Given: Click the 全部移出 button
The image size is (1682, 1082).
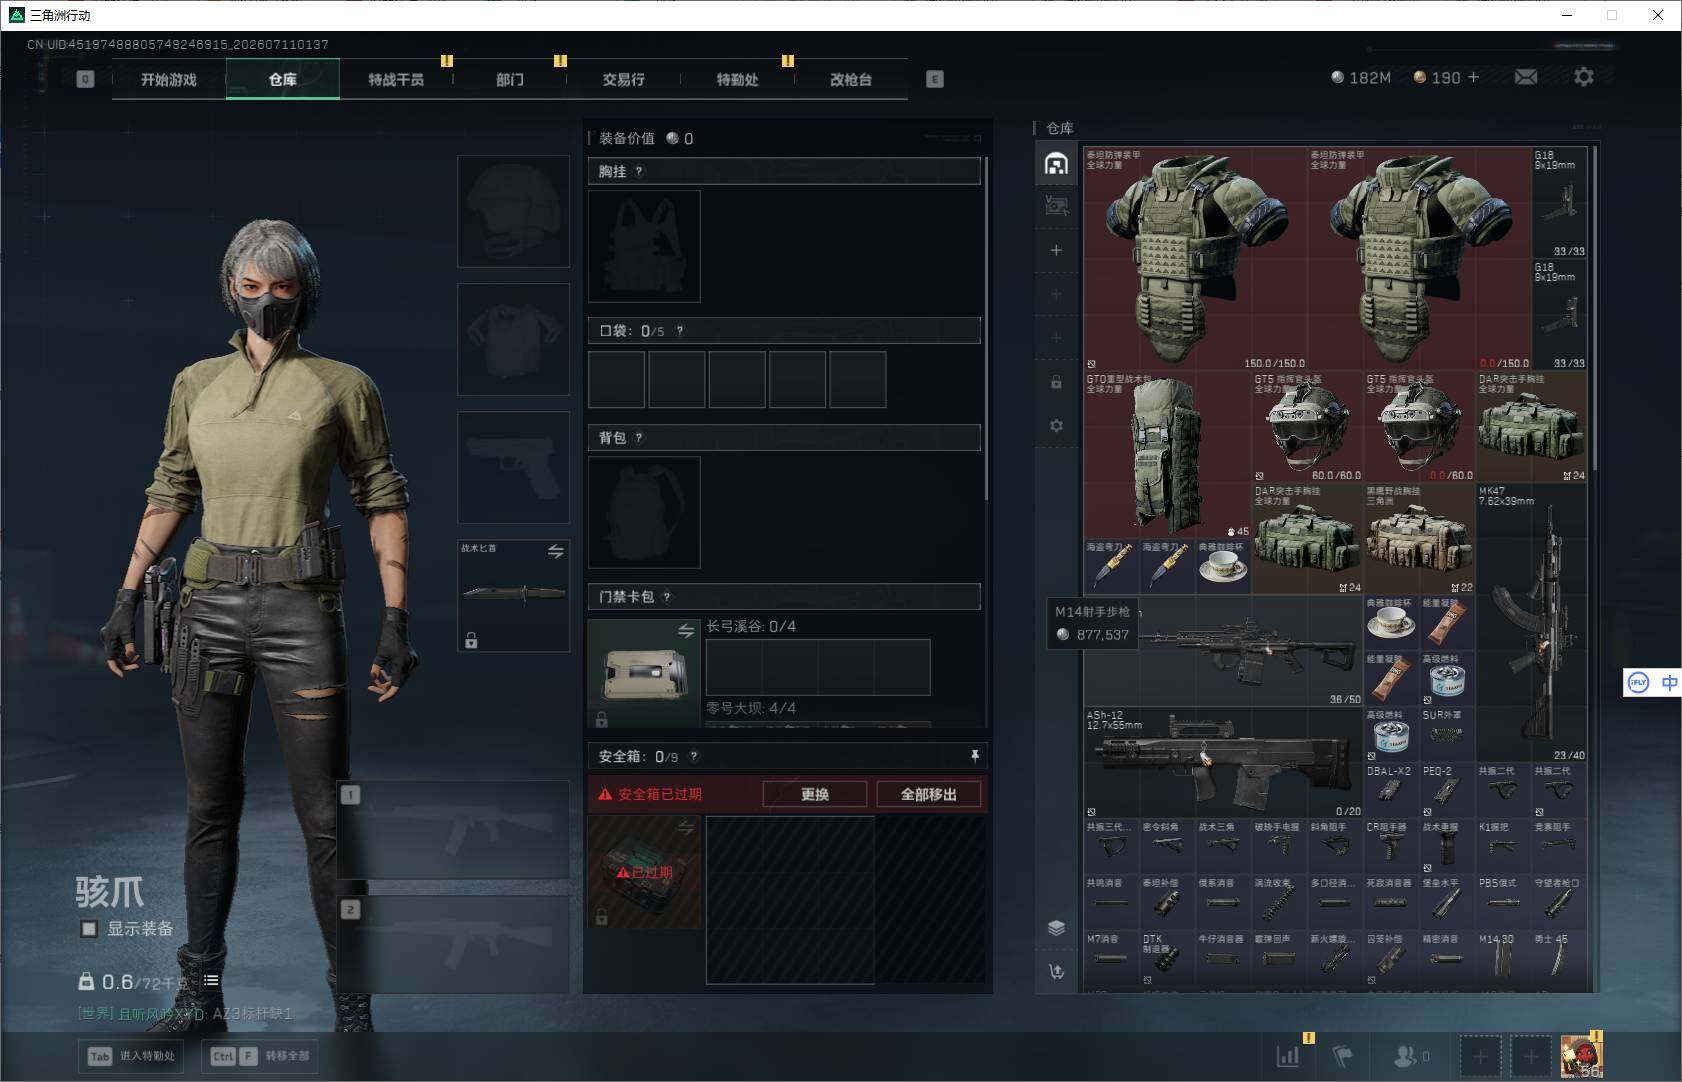Looking at the screenshot, I should pos(929,794).
